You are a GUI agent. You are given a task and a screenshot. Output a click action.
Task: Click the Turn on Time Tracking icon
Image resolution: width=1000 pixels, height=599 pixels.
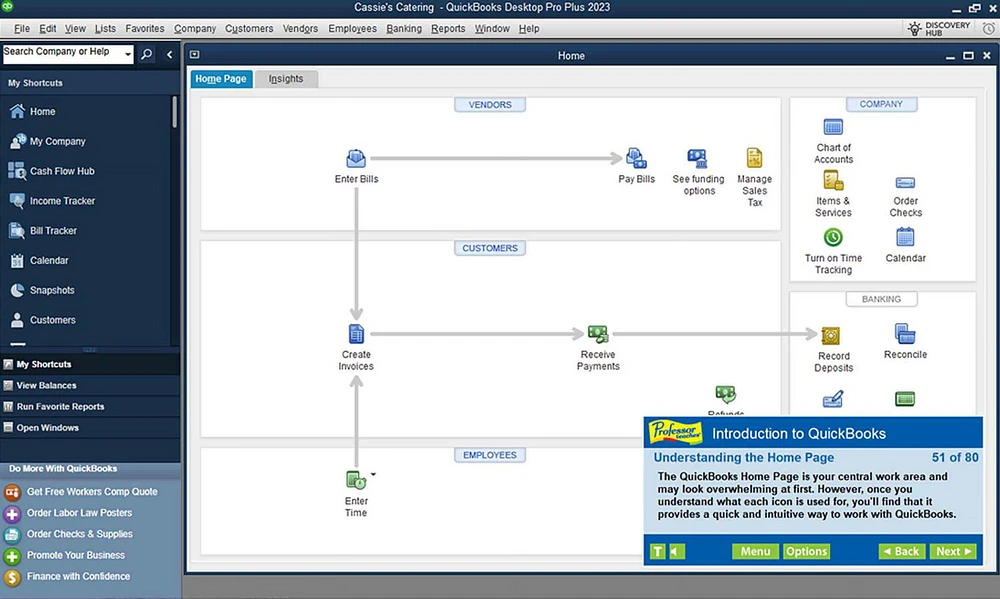[833, 238]
